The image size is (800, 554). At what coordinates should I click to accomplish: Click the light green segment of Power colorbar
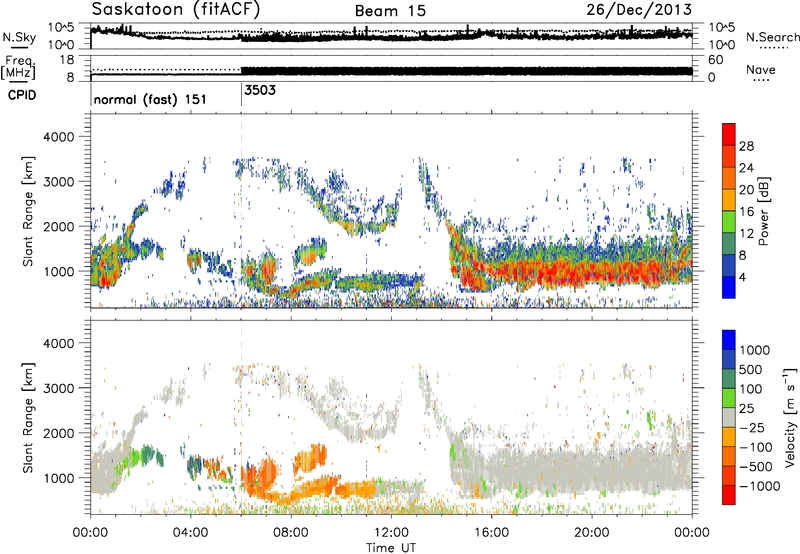coord(729,222)
